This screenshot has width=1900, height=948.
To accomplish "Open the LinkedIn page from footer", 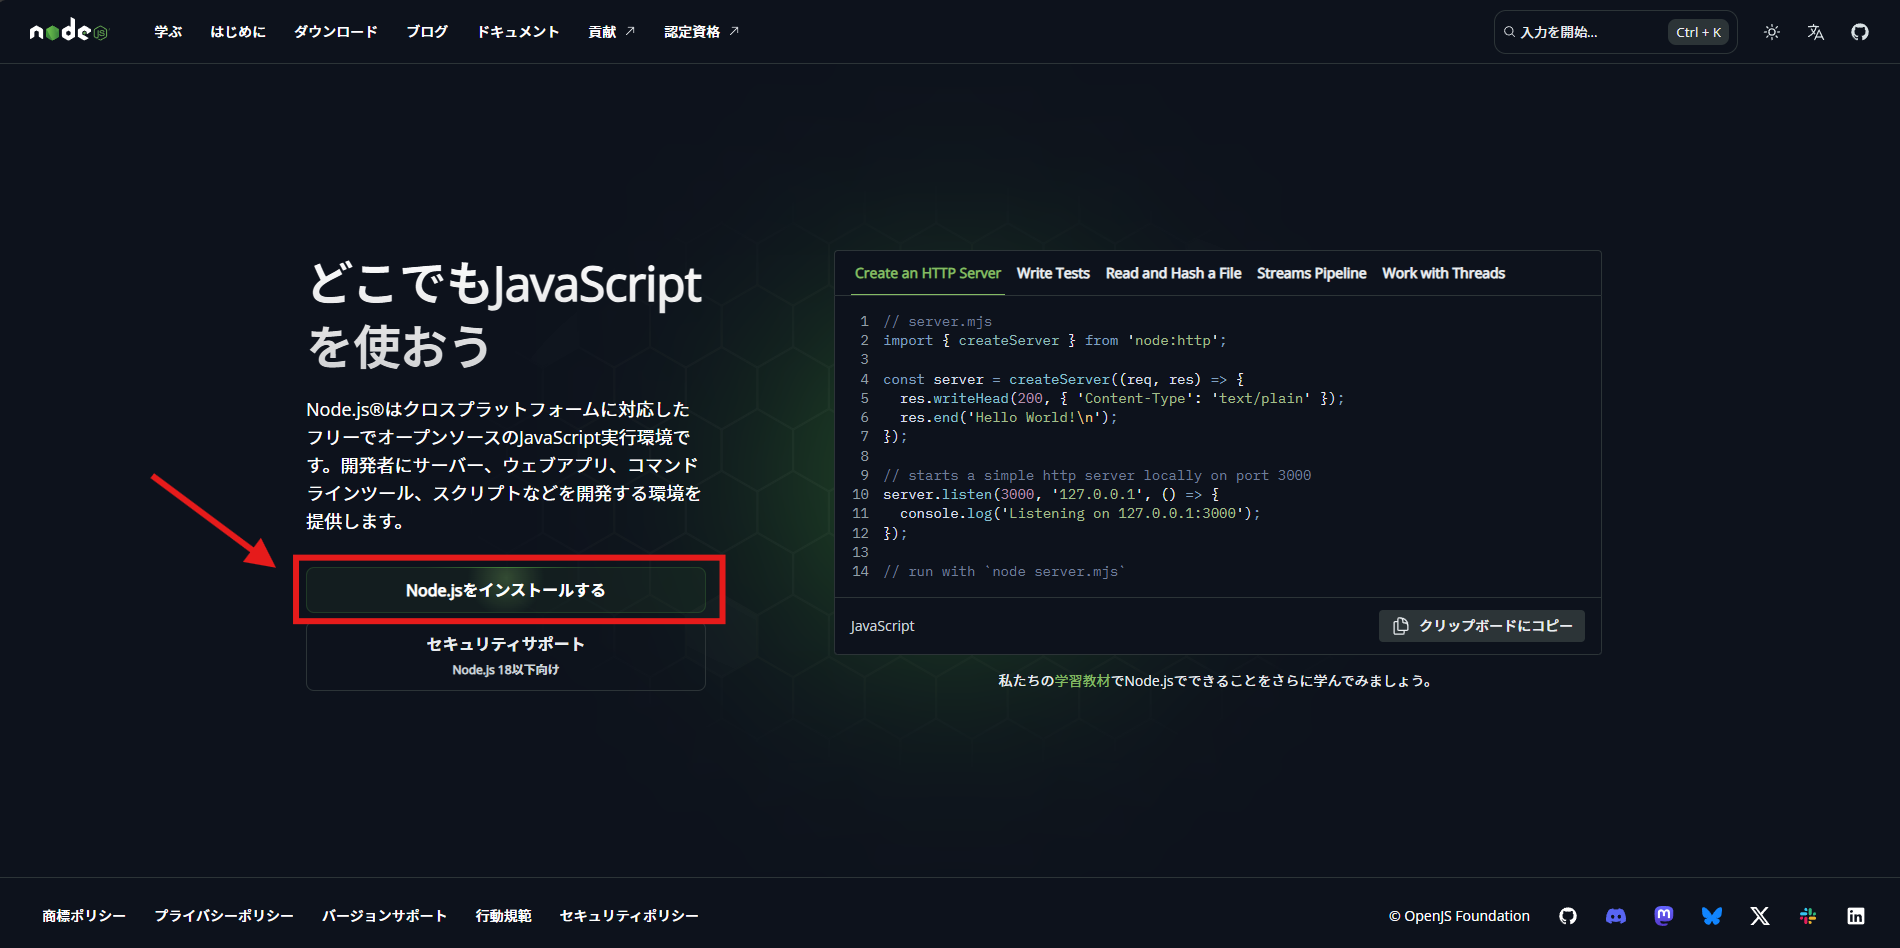I will pos(1856,915).
